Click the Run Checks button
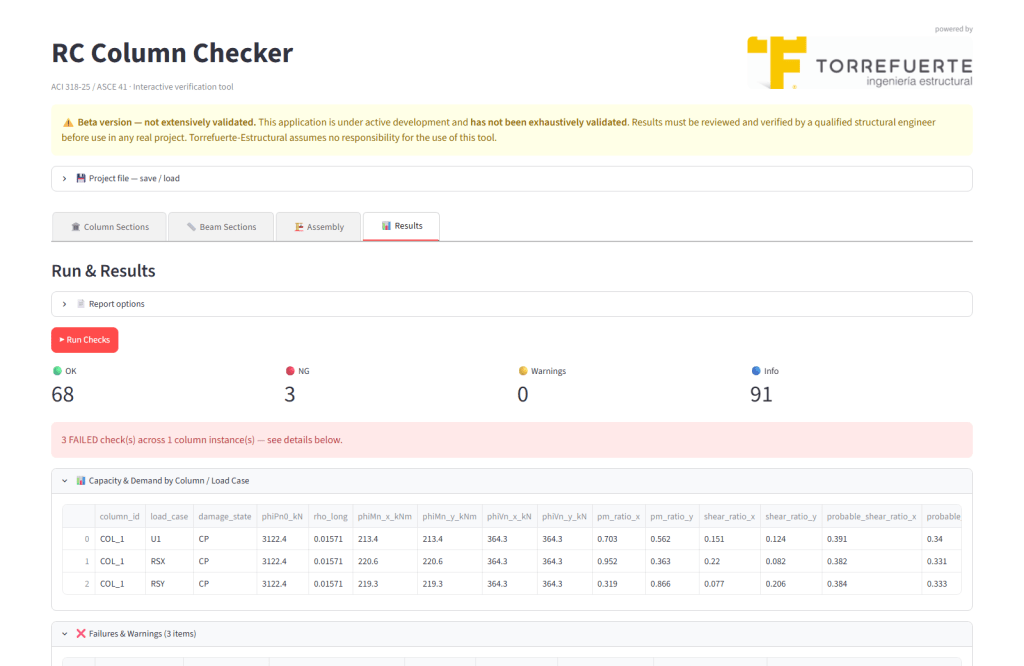 (85, 340)
